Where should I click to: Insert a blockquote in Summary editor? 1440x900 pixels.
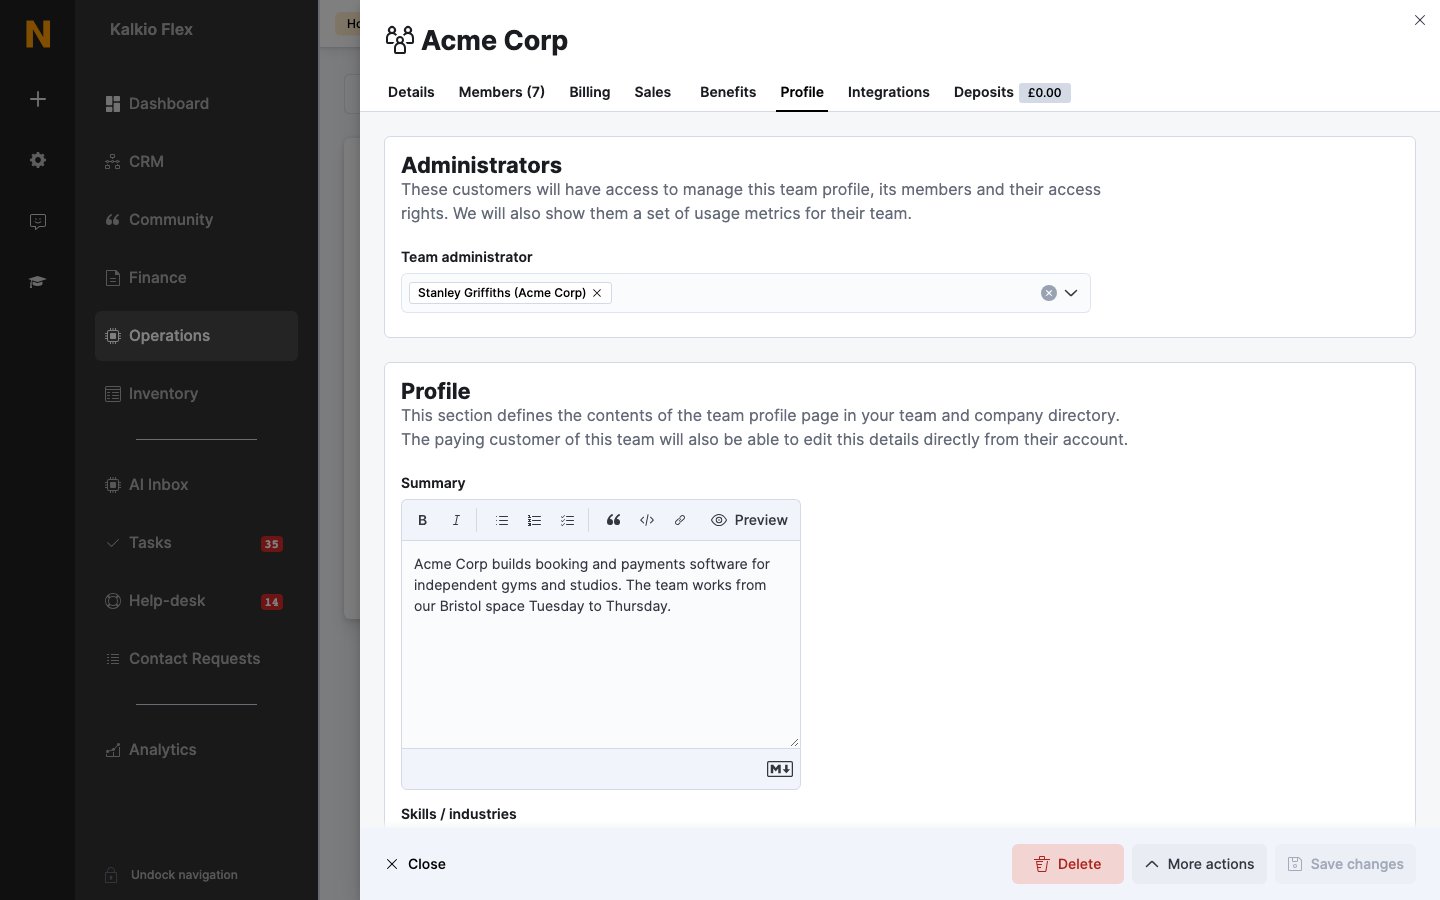(x=614, y=520)
